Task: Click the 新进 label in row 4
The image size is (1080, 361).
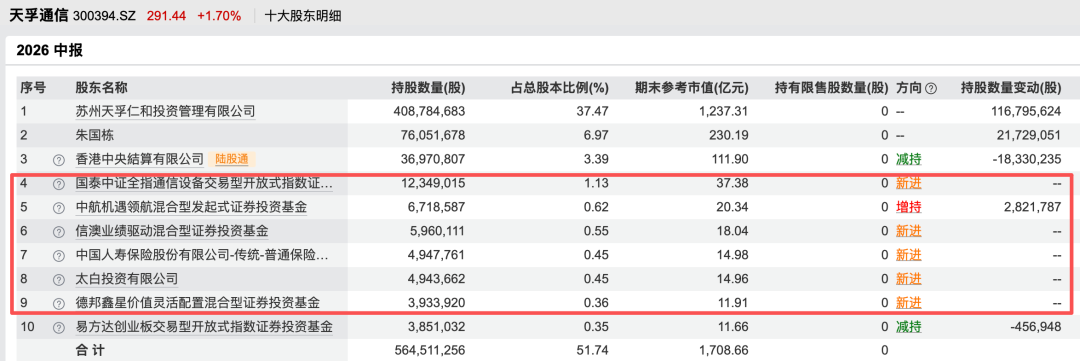Action: tap(908, 183)
